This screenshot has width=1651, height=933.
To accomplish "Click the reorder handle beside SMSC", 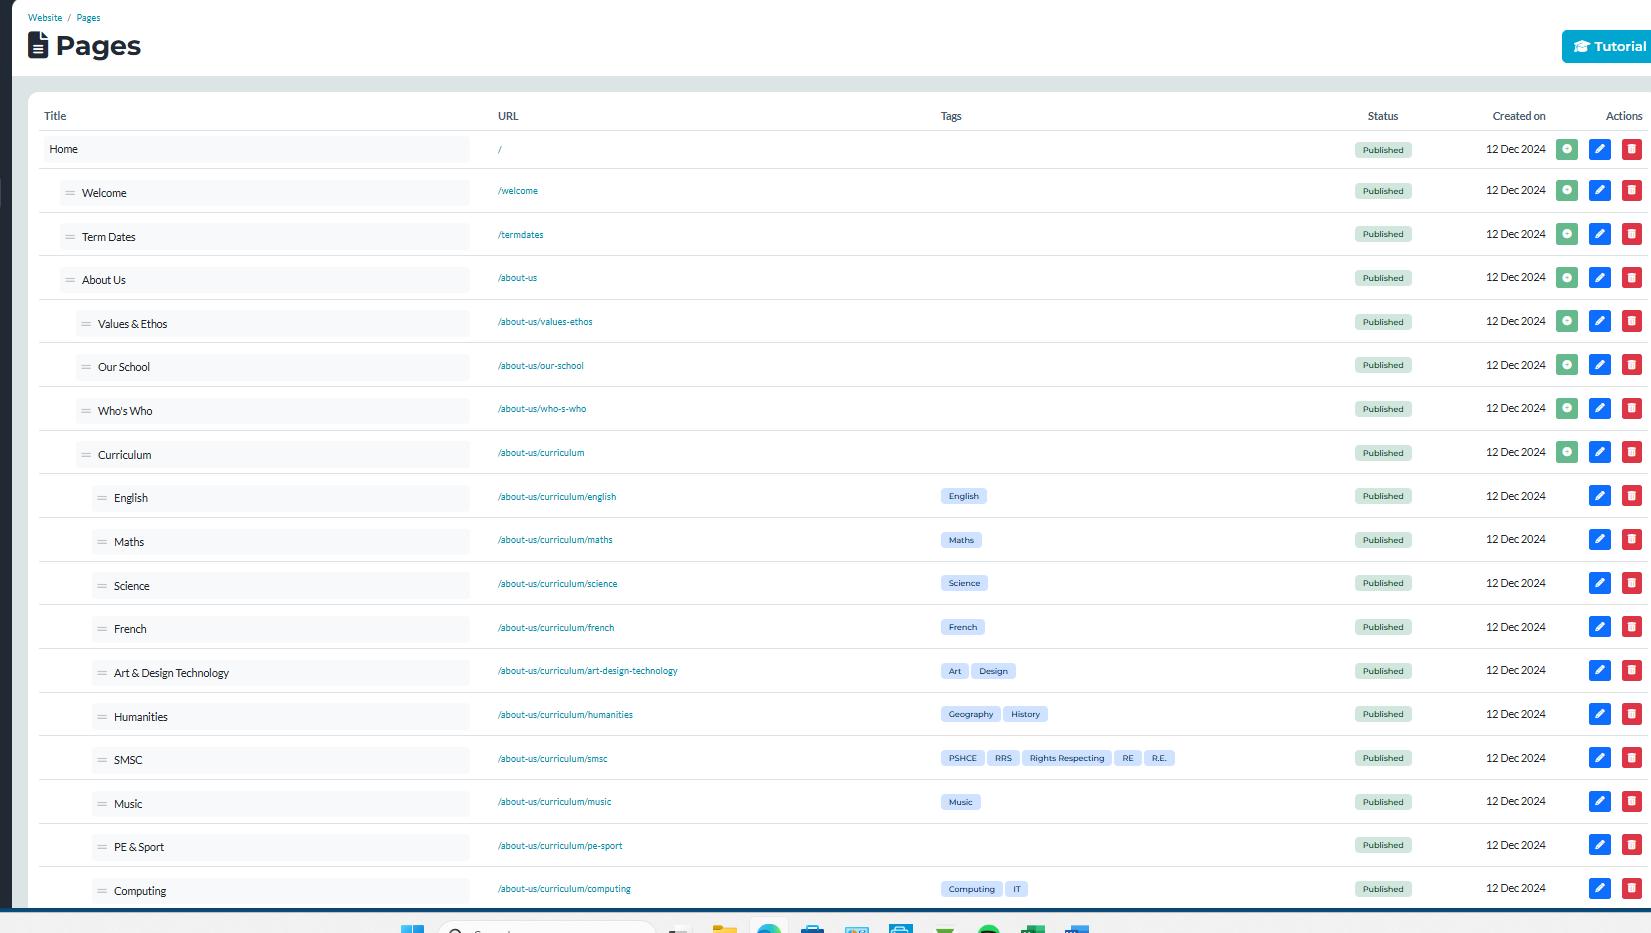I will 102,760.
